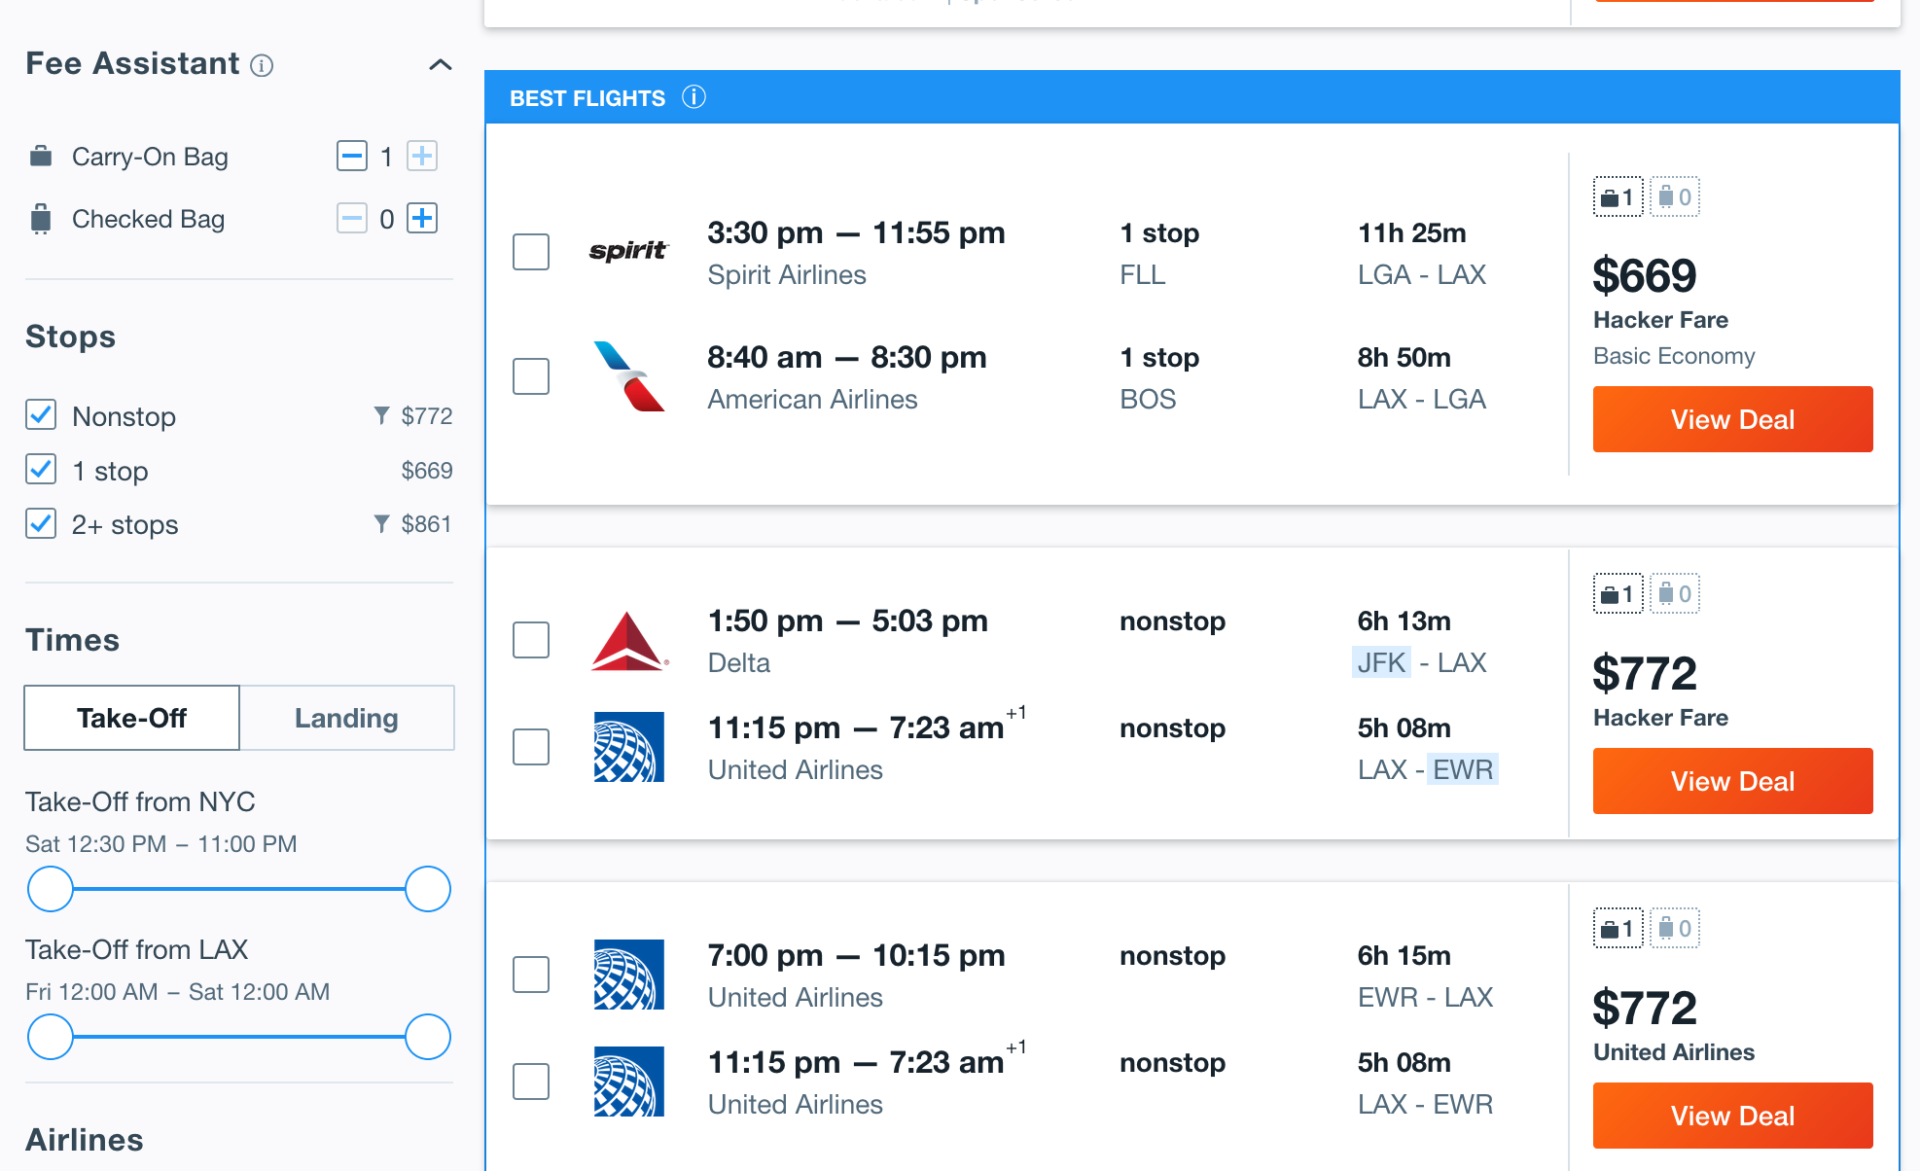Switch to the Take-Off tab

(131, 717)
